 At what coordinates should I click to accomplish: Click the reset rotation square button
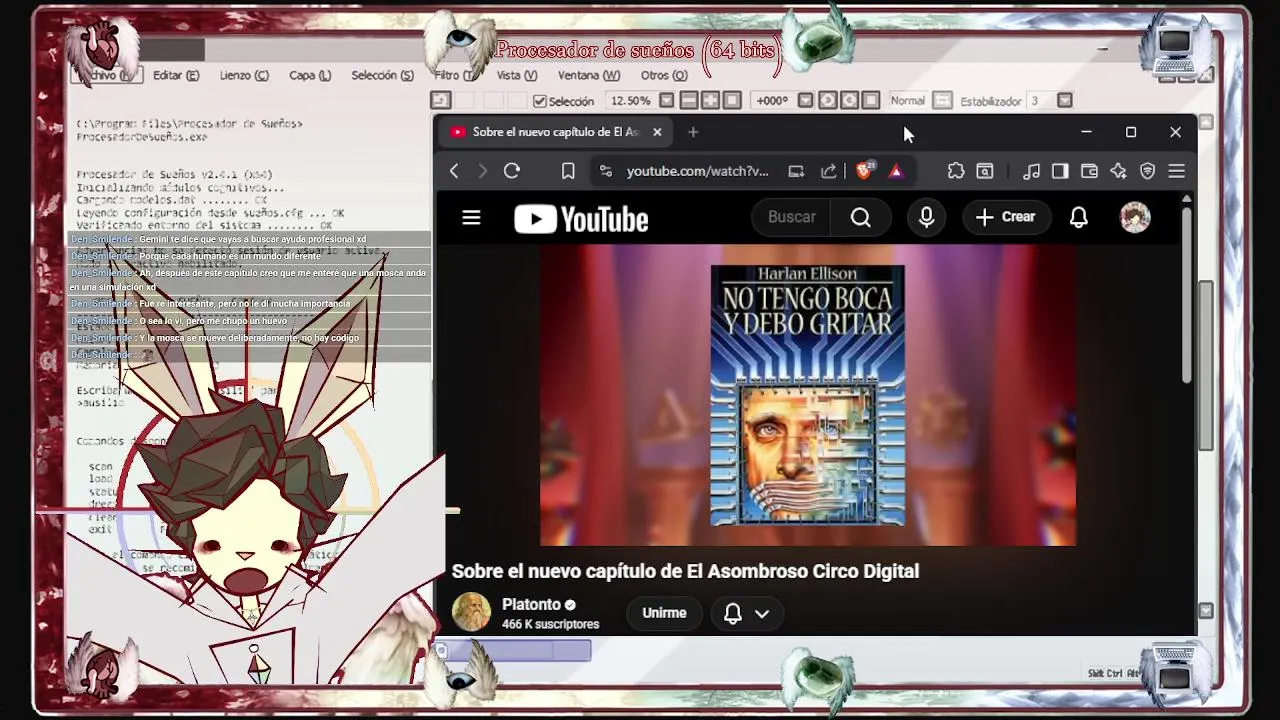coord(871,101)
